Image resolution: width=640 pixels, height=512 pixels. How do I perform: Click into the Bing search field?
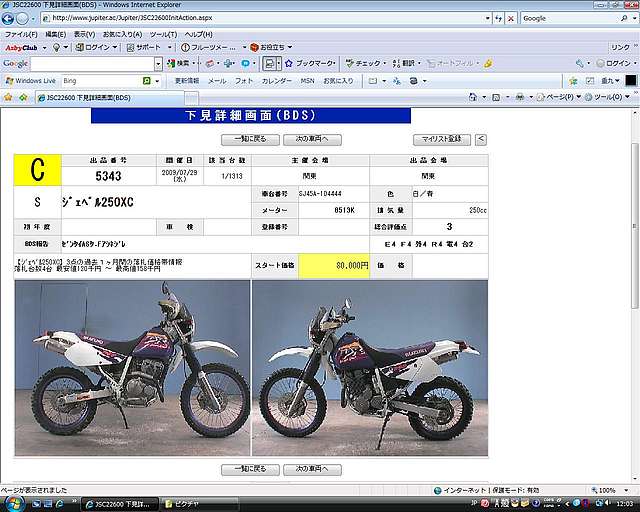click(101, 81)
